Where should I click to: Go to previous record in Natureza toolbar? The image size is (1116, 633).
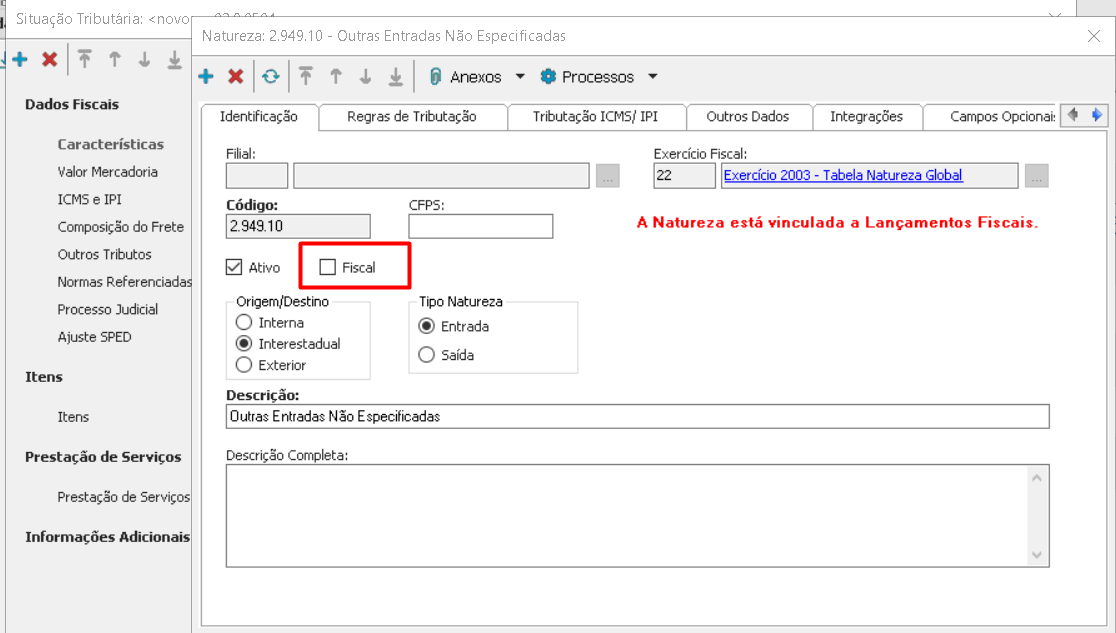coord(336,76)
